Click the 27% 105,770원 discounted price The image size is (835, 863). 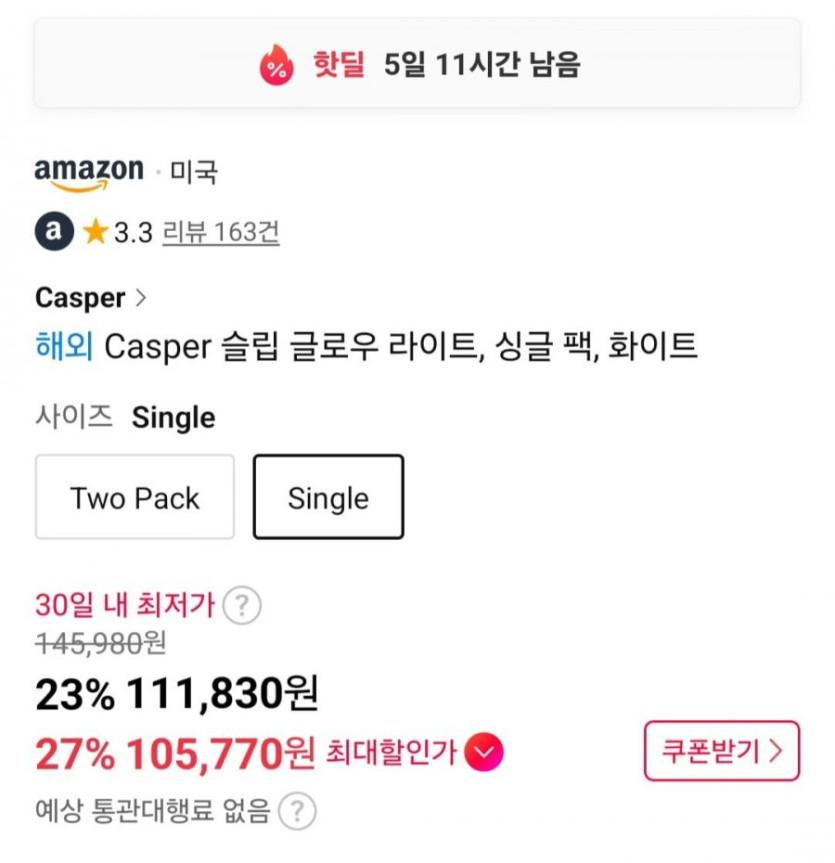point(175,754)
